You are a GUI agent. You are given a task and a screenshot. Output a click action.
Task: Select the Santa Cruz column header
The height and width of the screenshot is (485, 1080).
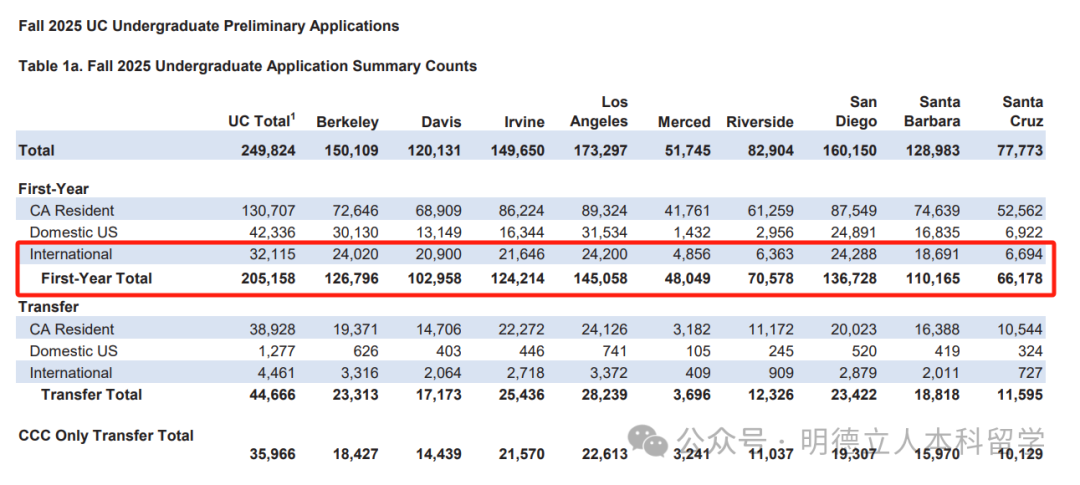1023,112
